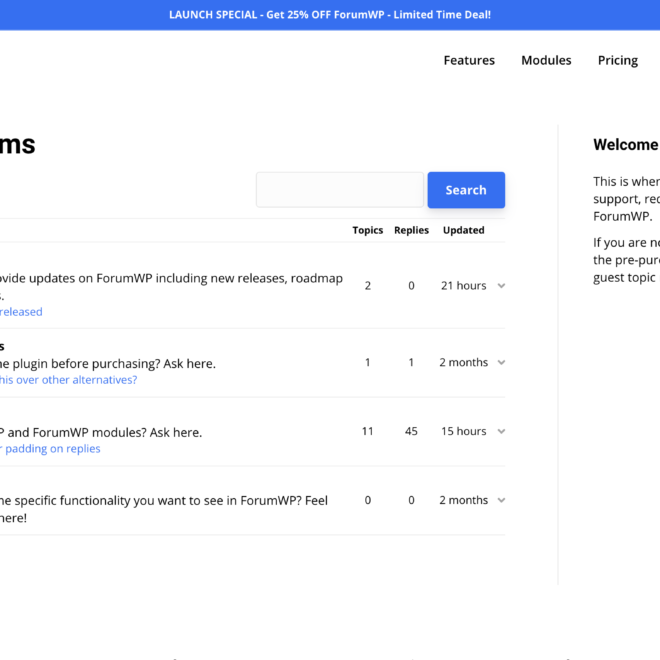Expand the chevron in the 0 topics row
Viewport: 660px width, 660px height.
501,500
